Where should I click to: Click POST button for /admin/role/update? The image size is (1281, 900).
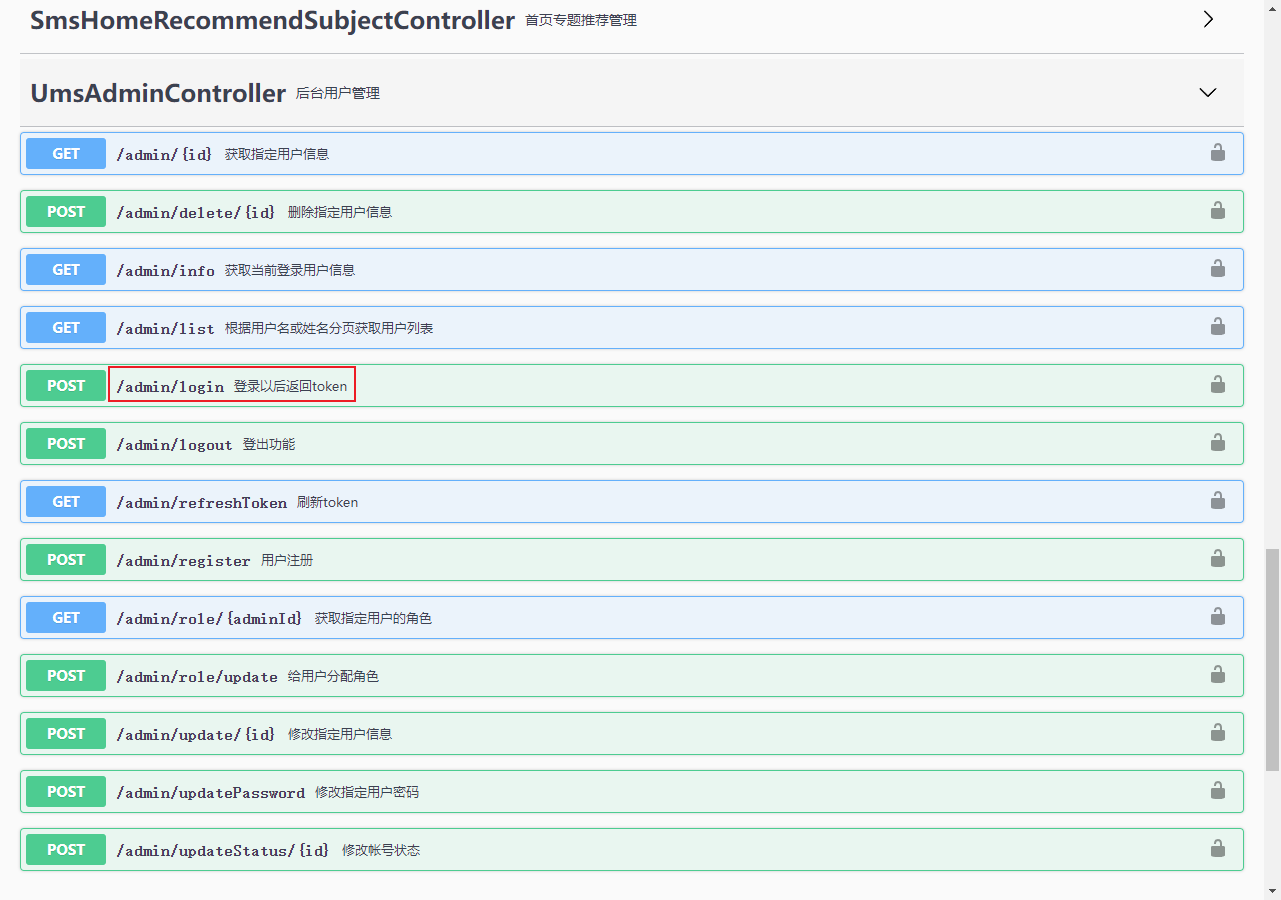[x=66, y=676]
